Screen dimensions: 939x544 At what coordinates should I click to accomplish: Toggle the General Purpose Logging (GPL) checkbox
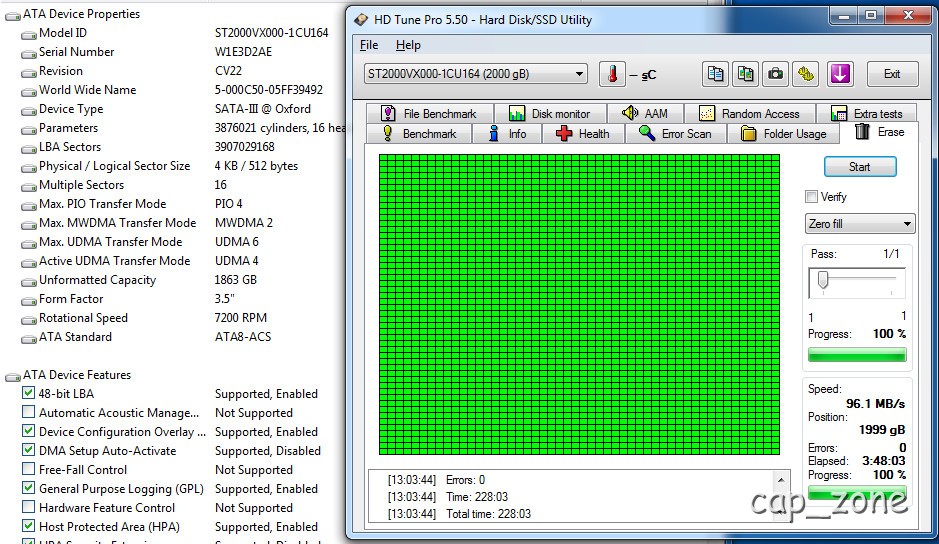point(28,488)
